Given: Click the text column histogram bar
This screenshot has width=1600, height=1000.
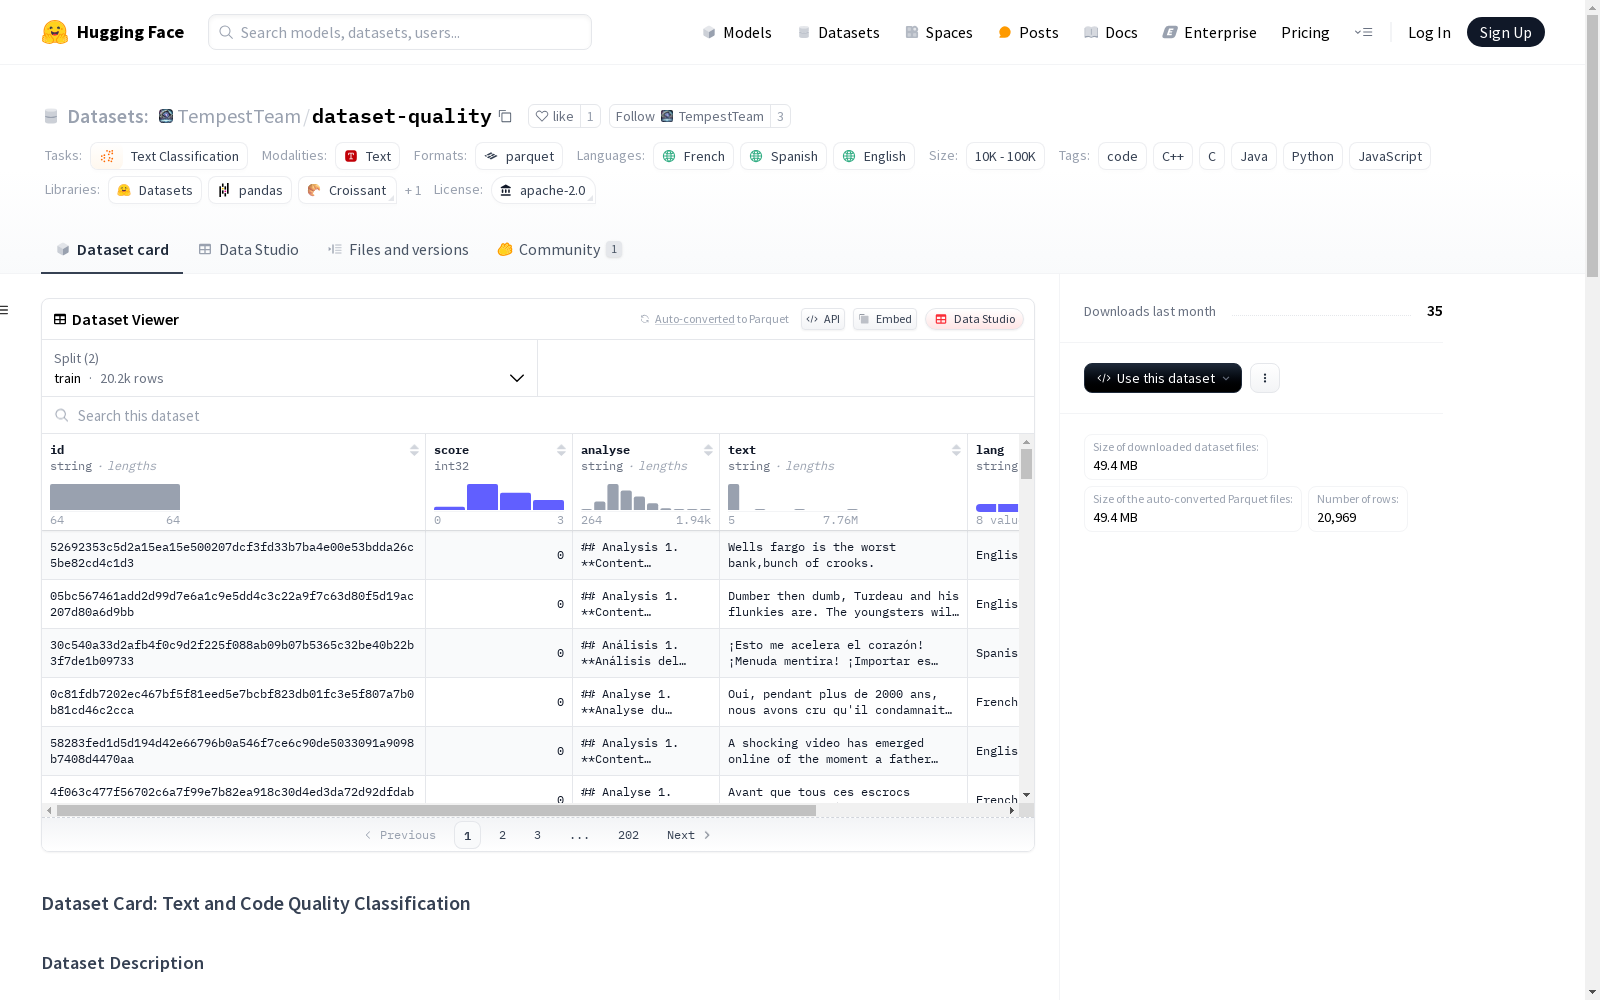Looking at the screenshot, I should click(x=733, y=497).
